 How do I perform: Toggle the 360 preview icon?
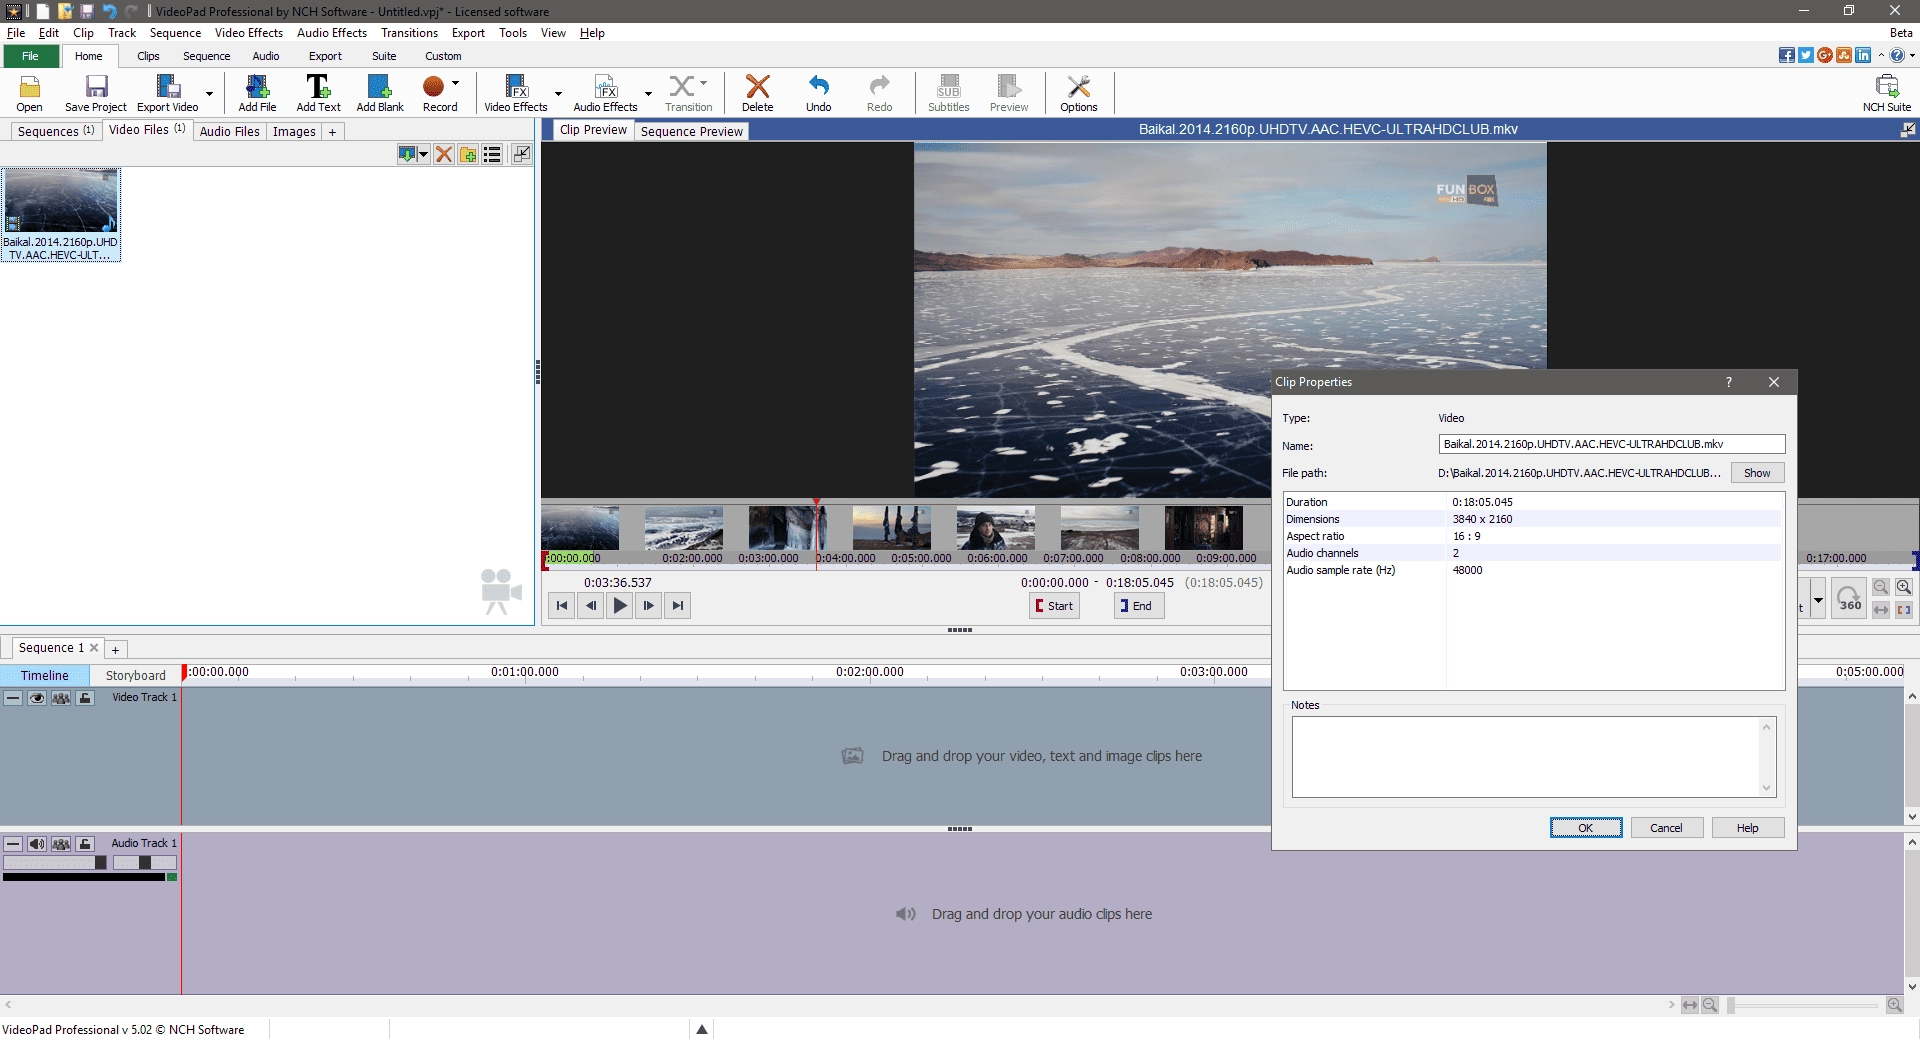pyautogui.click(x=1850, y=598)
